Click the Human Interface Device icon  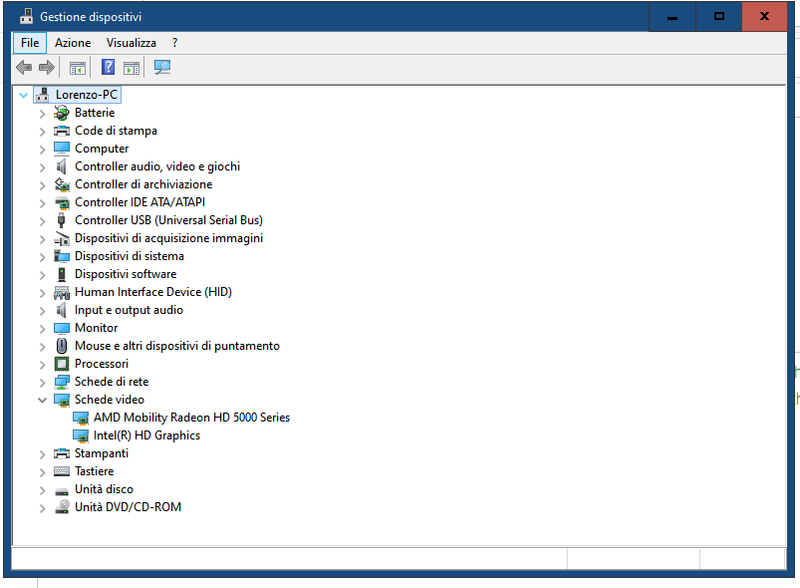(x=62, y=292)
